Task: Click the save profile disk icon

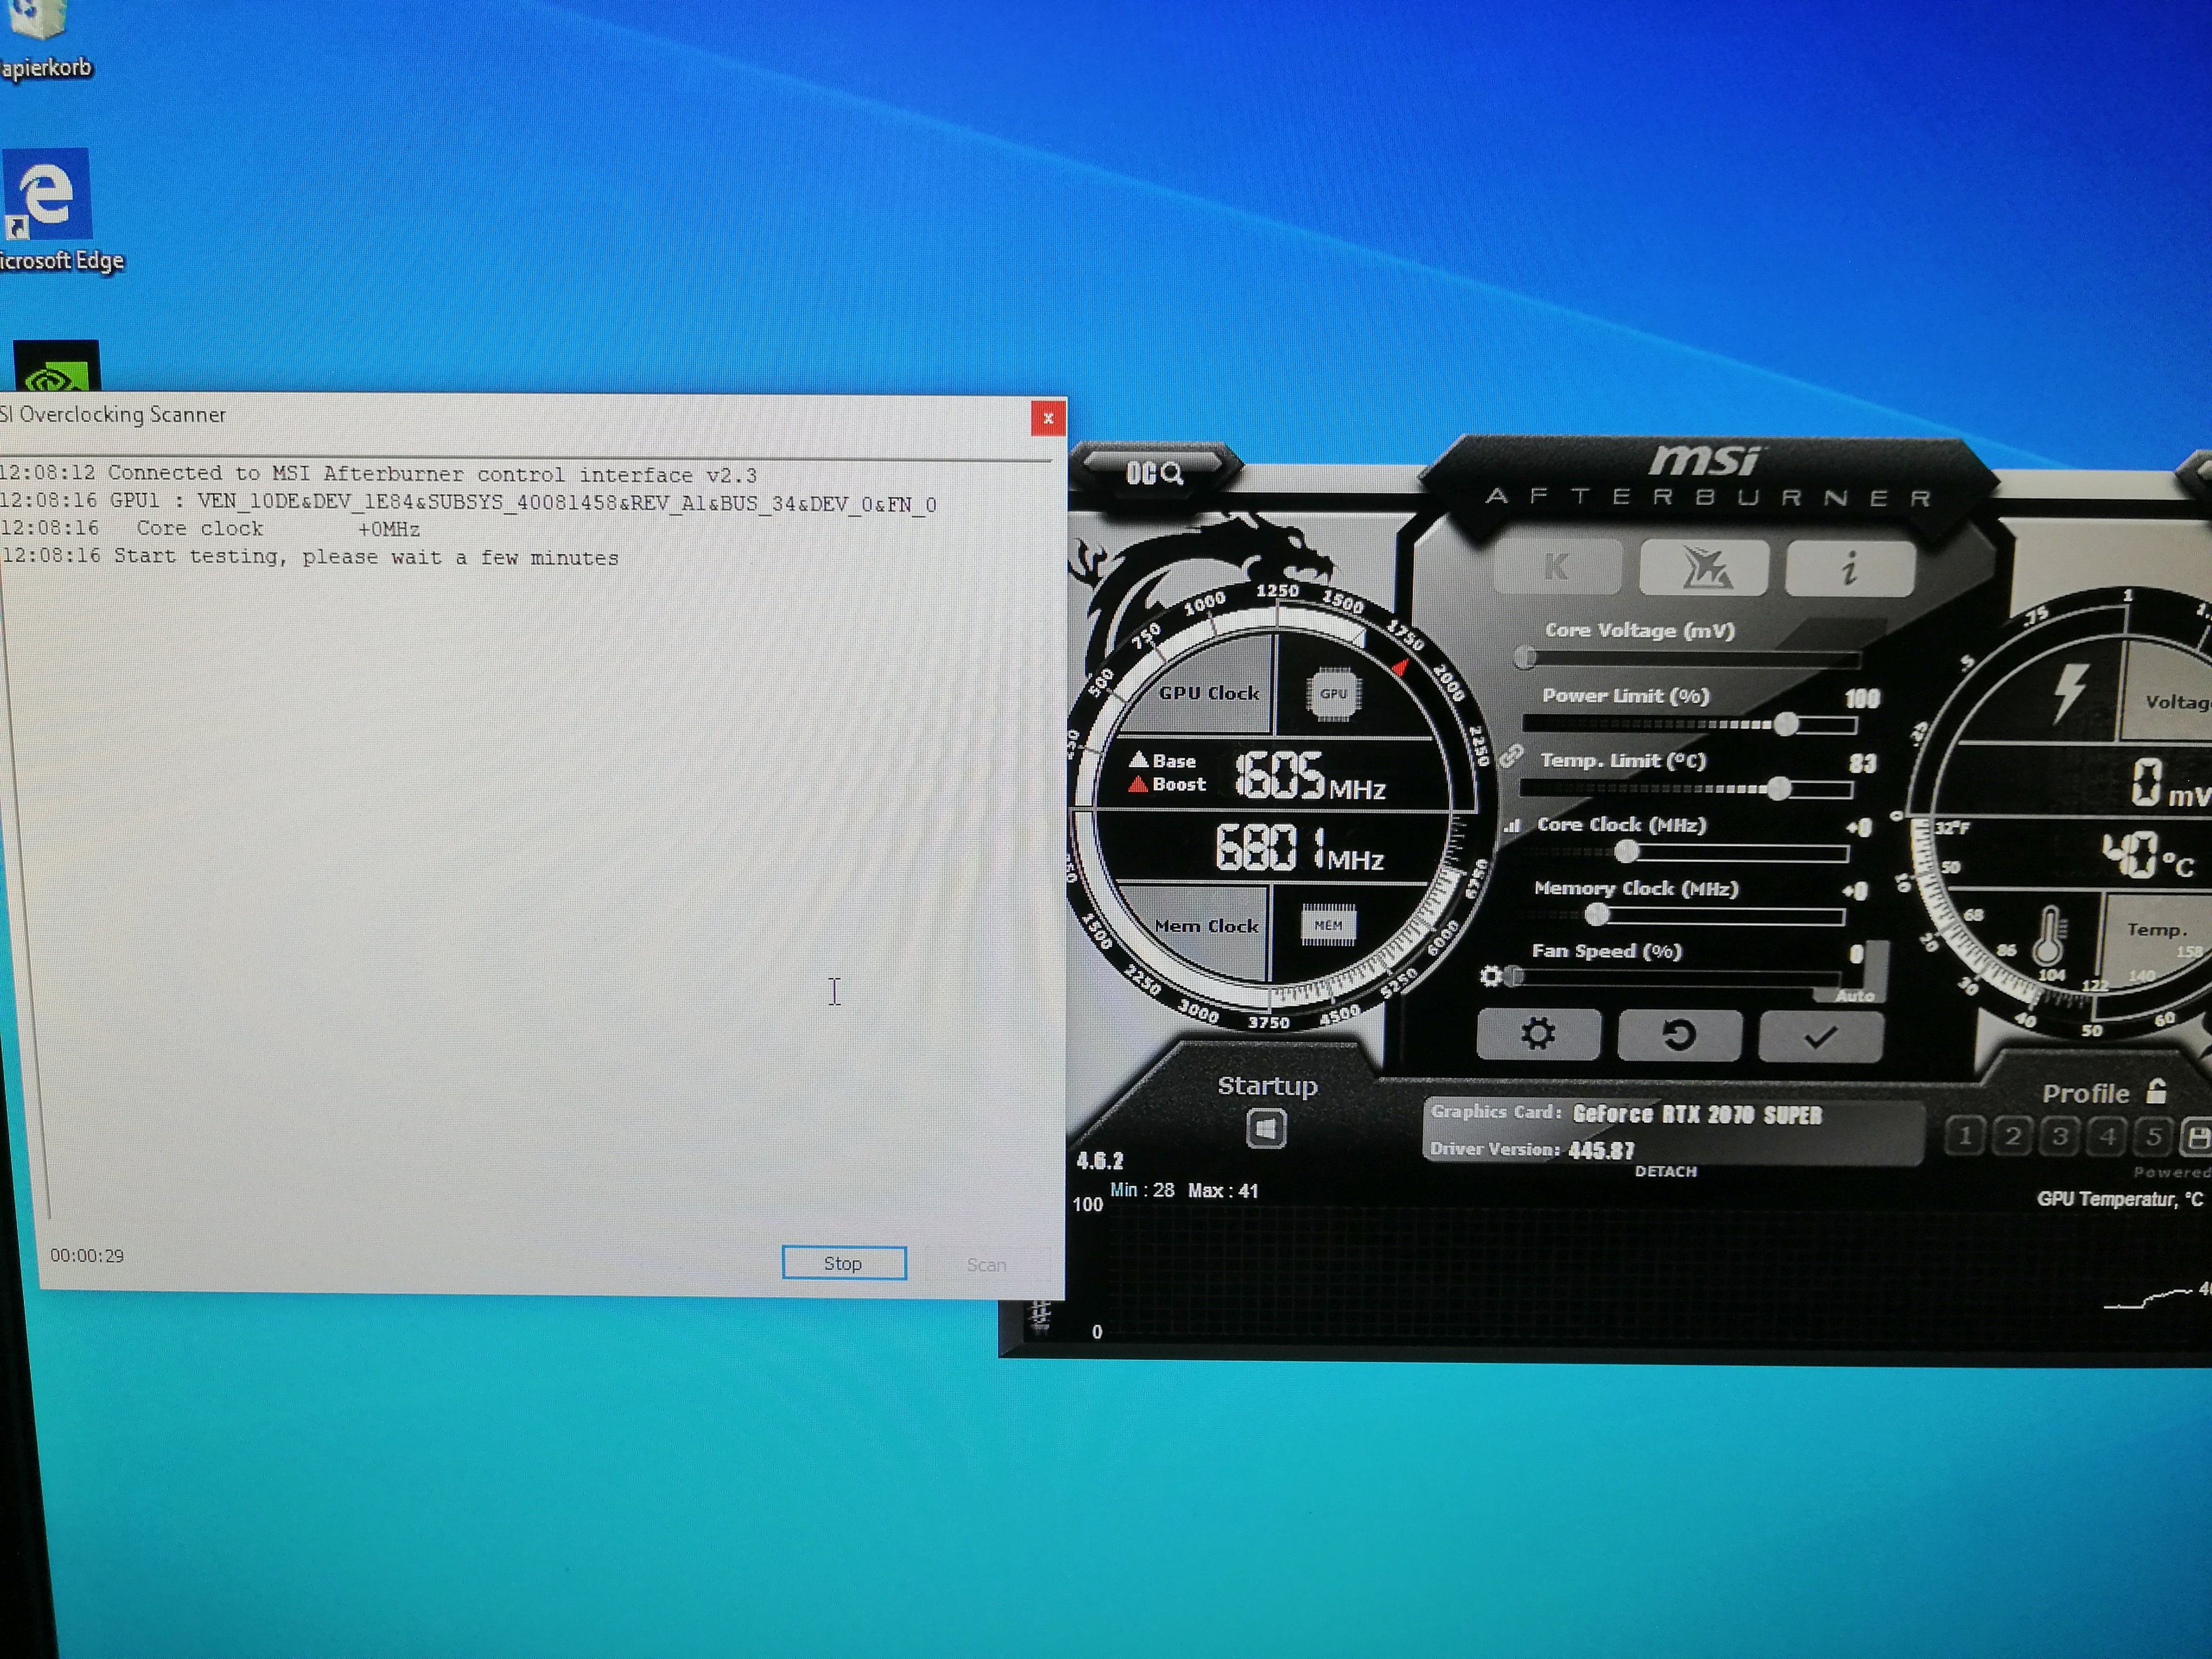Action: (x=2198, y=1136)
